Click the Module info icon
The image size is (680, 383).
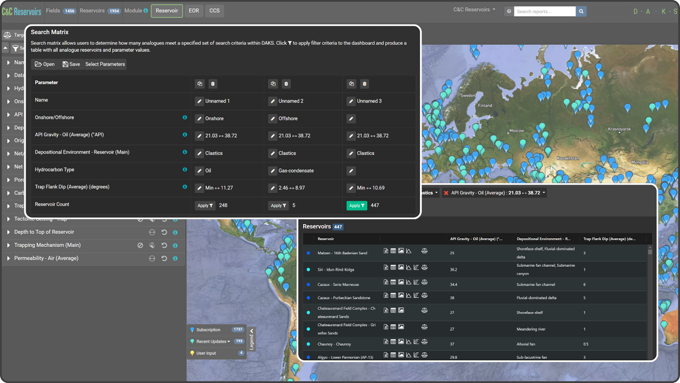(146, 11)
